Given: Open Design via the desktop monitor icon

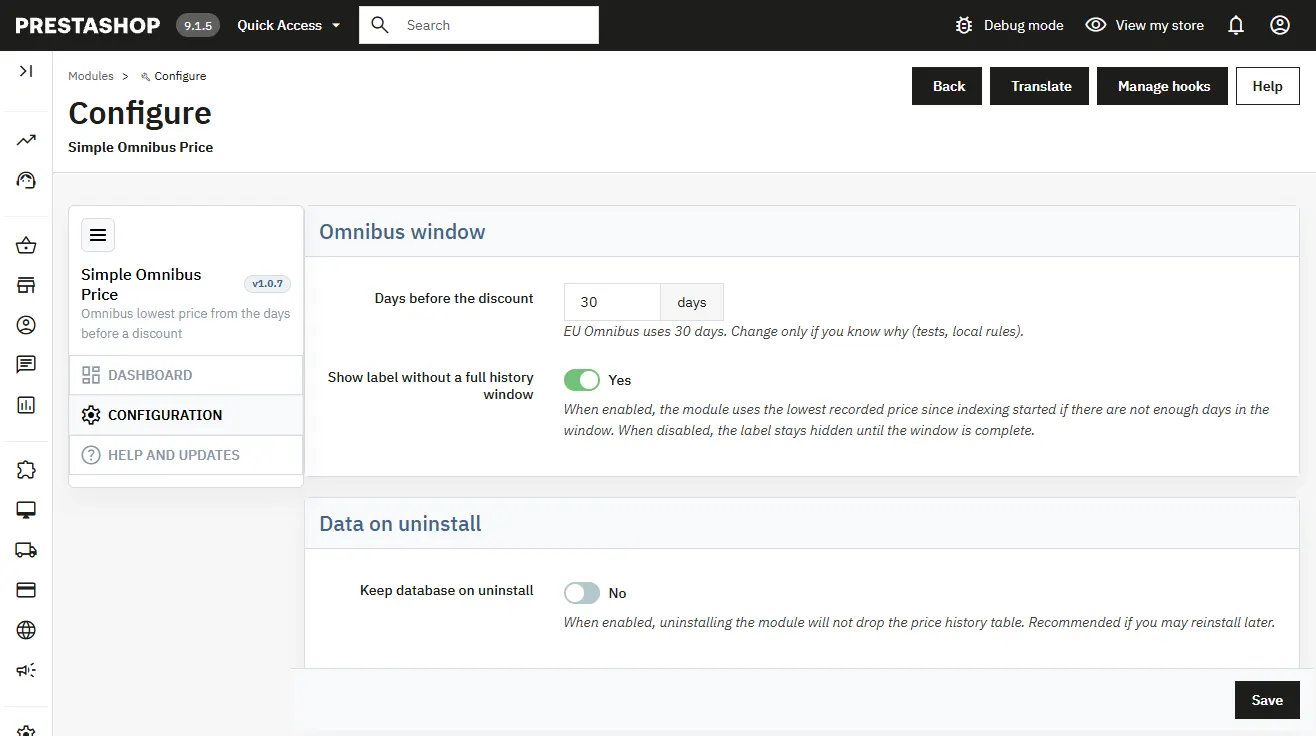Looking at the screenshot, I should click(x=26, y=510).
